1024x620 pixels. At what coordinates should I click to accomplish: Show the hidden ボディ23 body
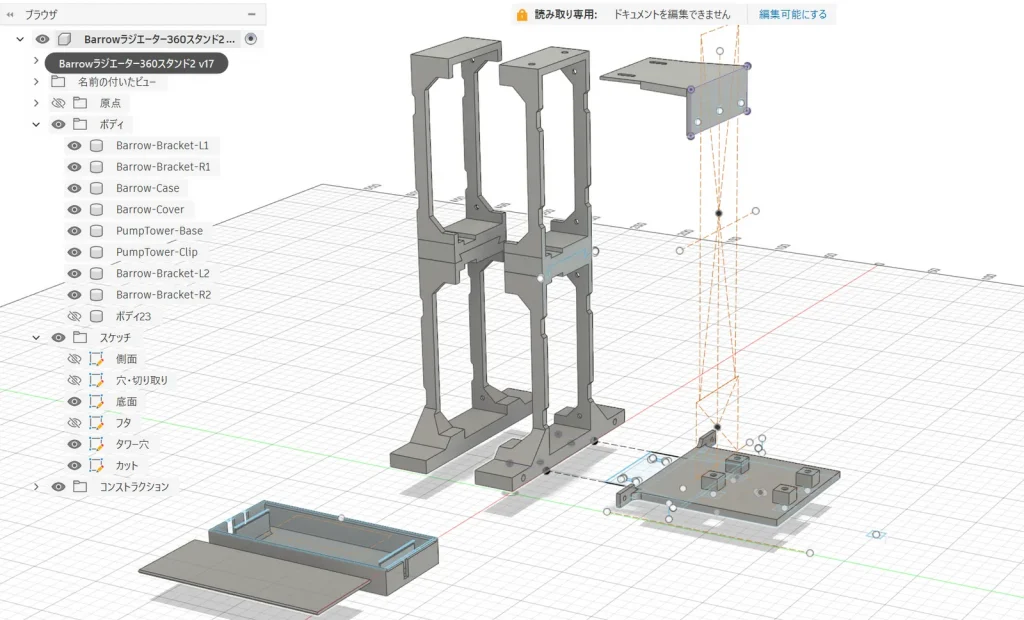tap(74, 316)
